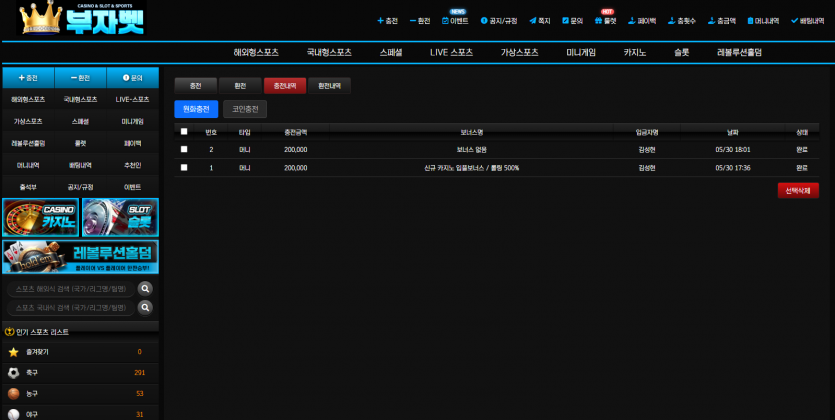Image resolution: width=835 pixels, height=420 pixels.
Task: Click search magnifier for 국내식 sports search
Action: [x=145, y=307]
